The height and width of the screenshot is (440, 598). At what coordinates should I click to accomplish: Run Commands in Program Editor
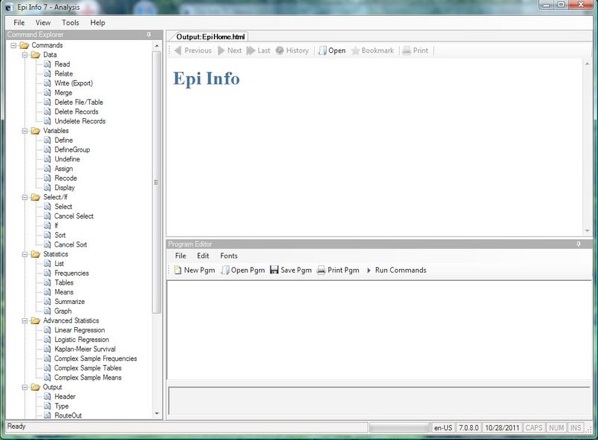coord(397,270)
